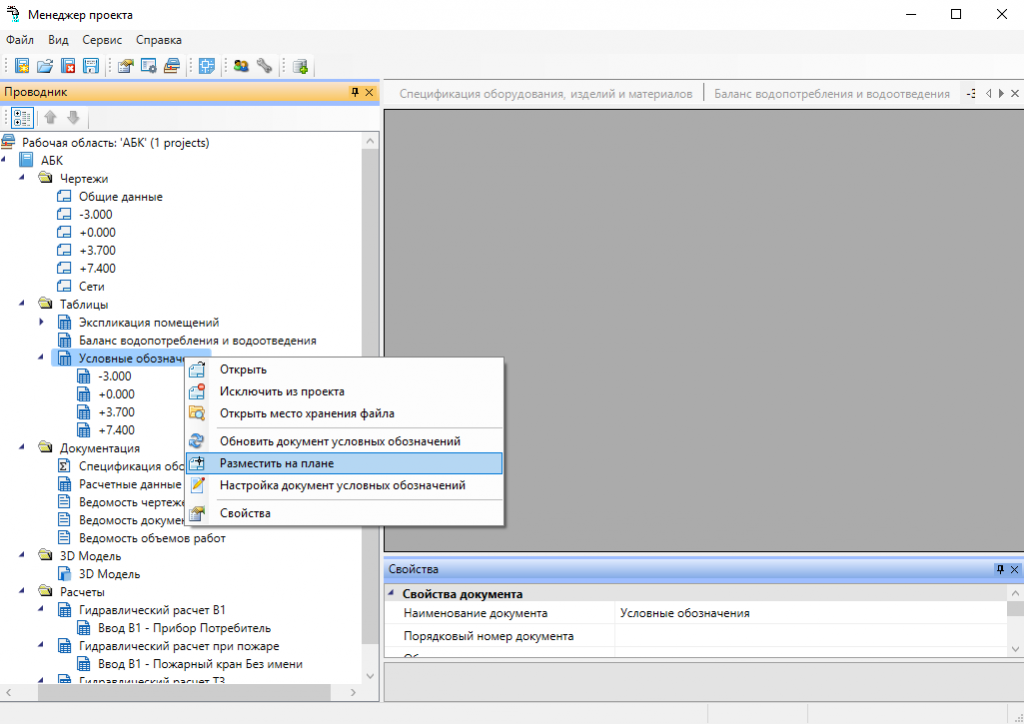This screenshot has height=724, width=1024.
Task: Click the users icon in toolbar
Action: [241, 67]
